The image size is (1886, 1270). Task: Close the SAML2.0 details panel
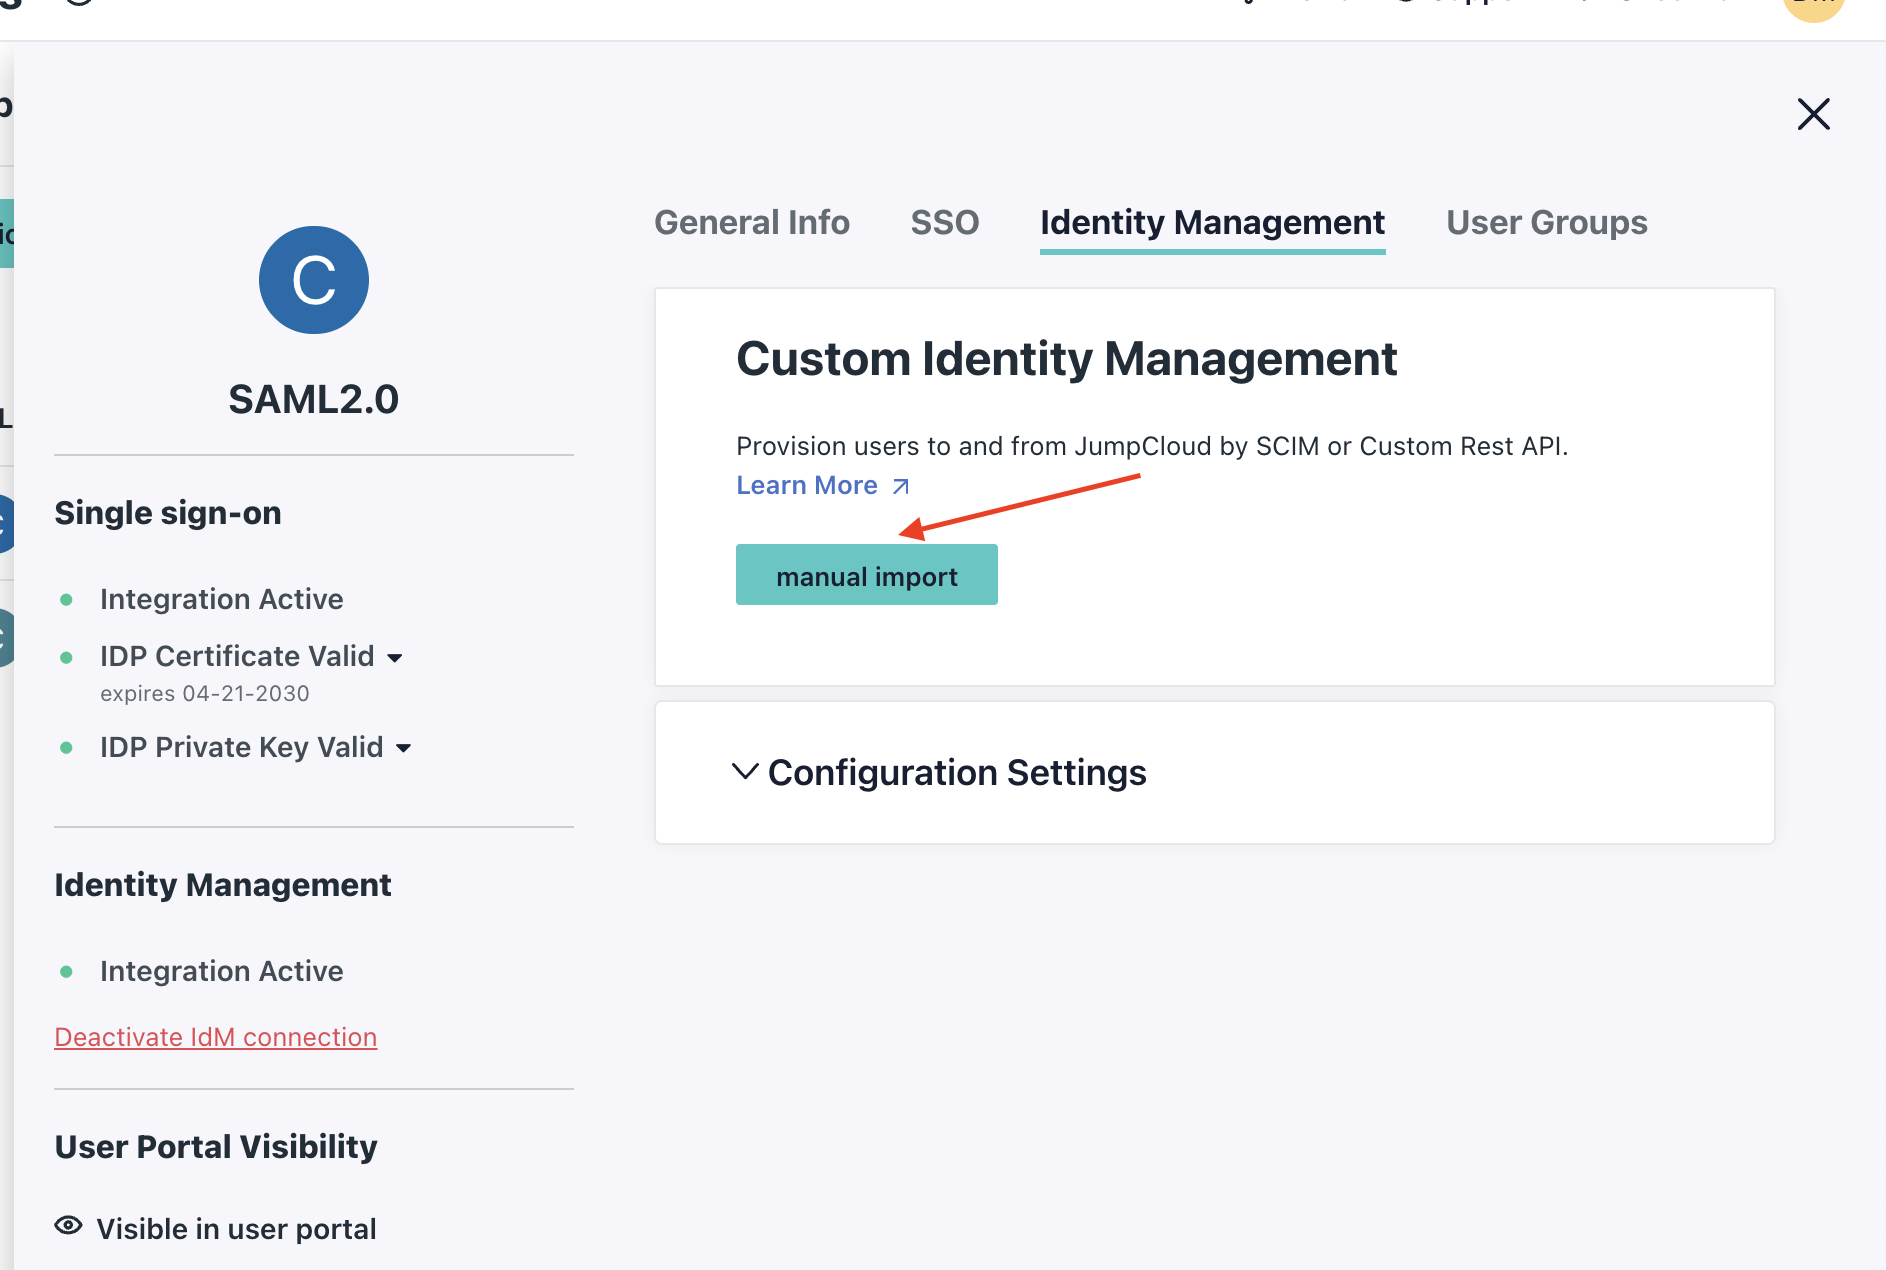[x=1813, y=114]
